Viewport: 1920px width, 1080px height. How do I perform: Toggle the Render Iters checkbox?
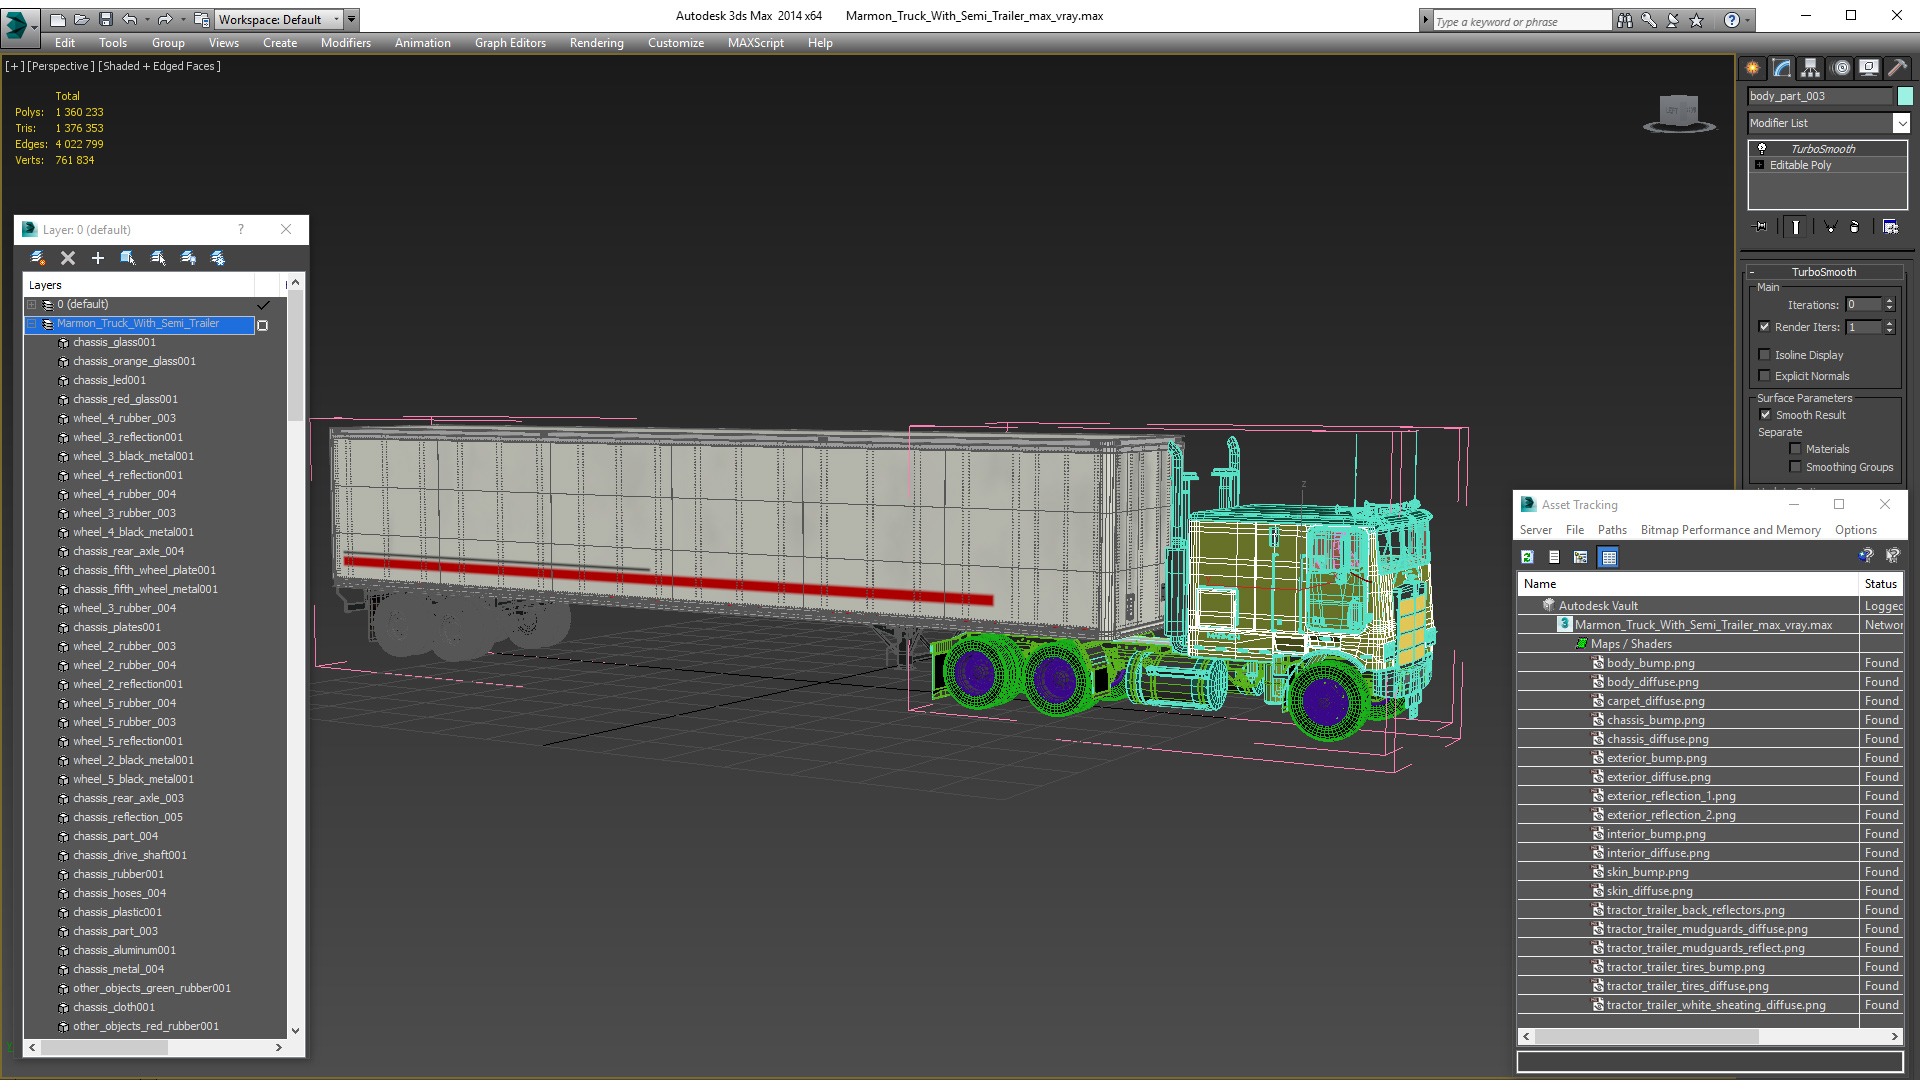tap(1764, 327)
